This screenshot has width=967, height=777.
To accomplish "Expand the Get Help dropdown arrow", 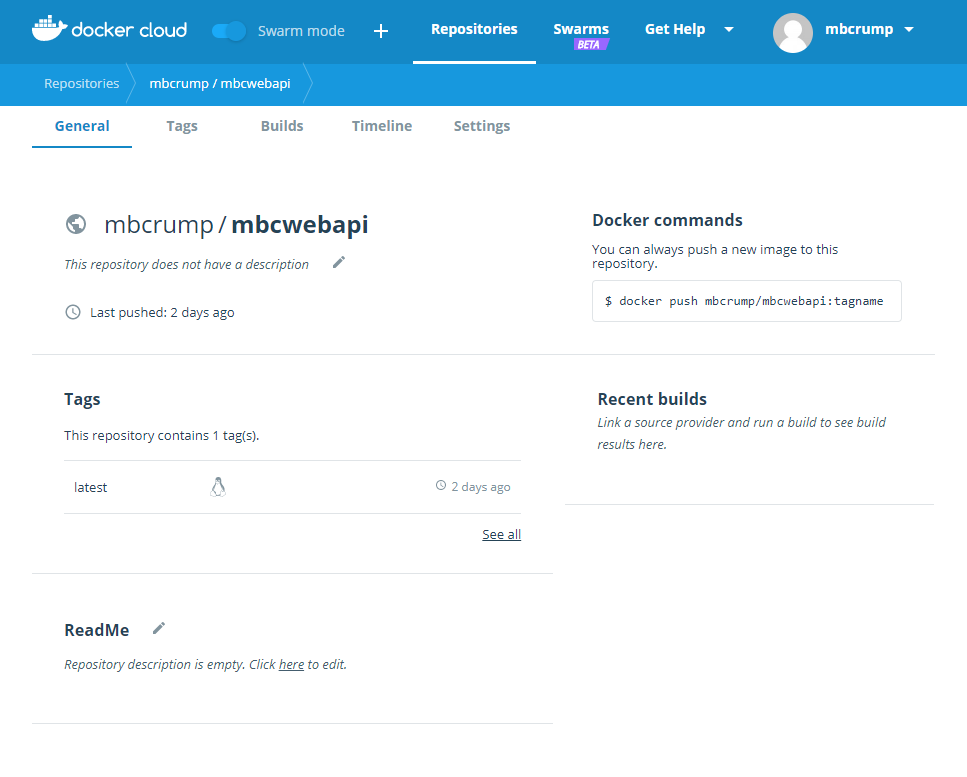I will click(729, 30).
